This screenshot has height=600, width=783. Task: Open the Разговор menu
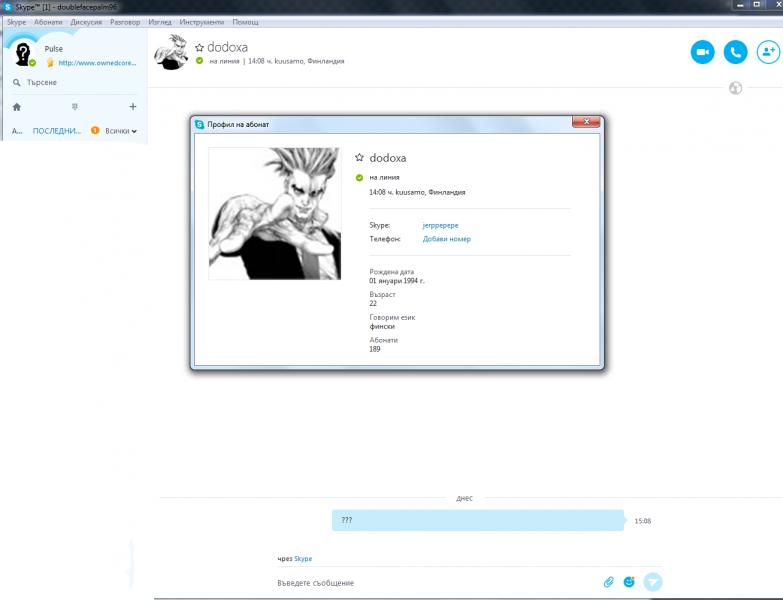pos(125,22)
